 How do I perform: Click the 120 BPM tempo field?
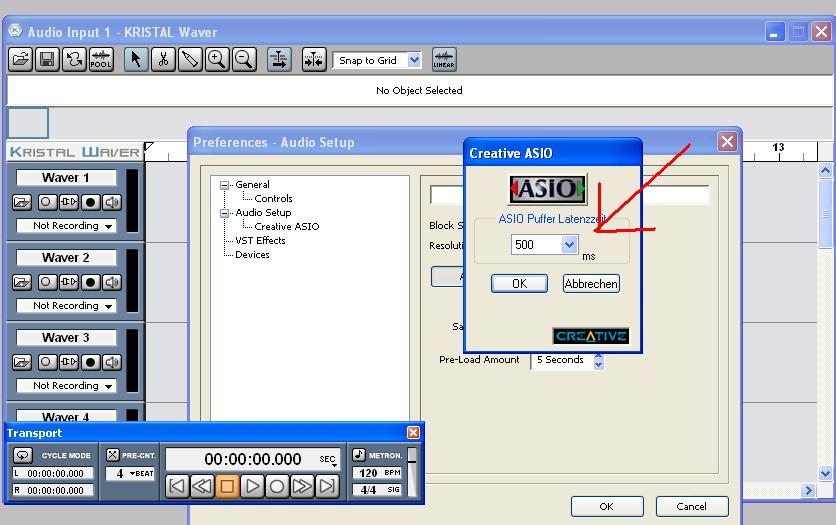[x=376, y=473]
